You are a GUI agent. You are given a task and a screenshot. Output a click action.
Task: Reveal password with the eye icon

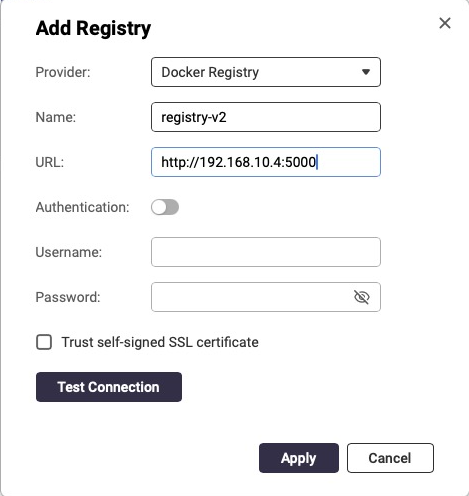[x=361, y=297]
